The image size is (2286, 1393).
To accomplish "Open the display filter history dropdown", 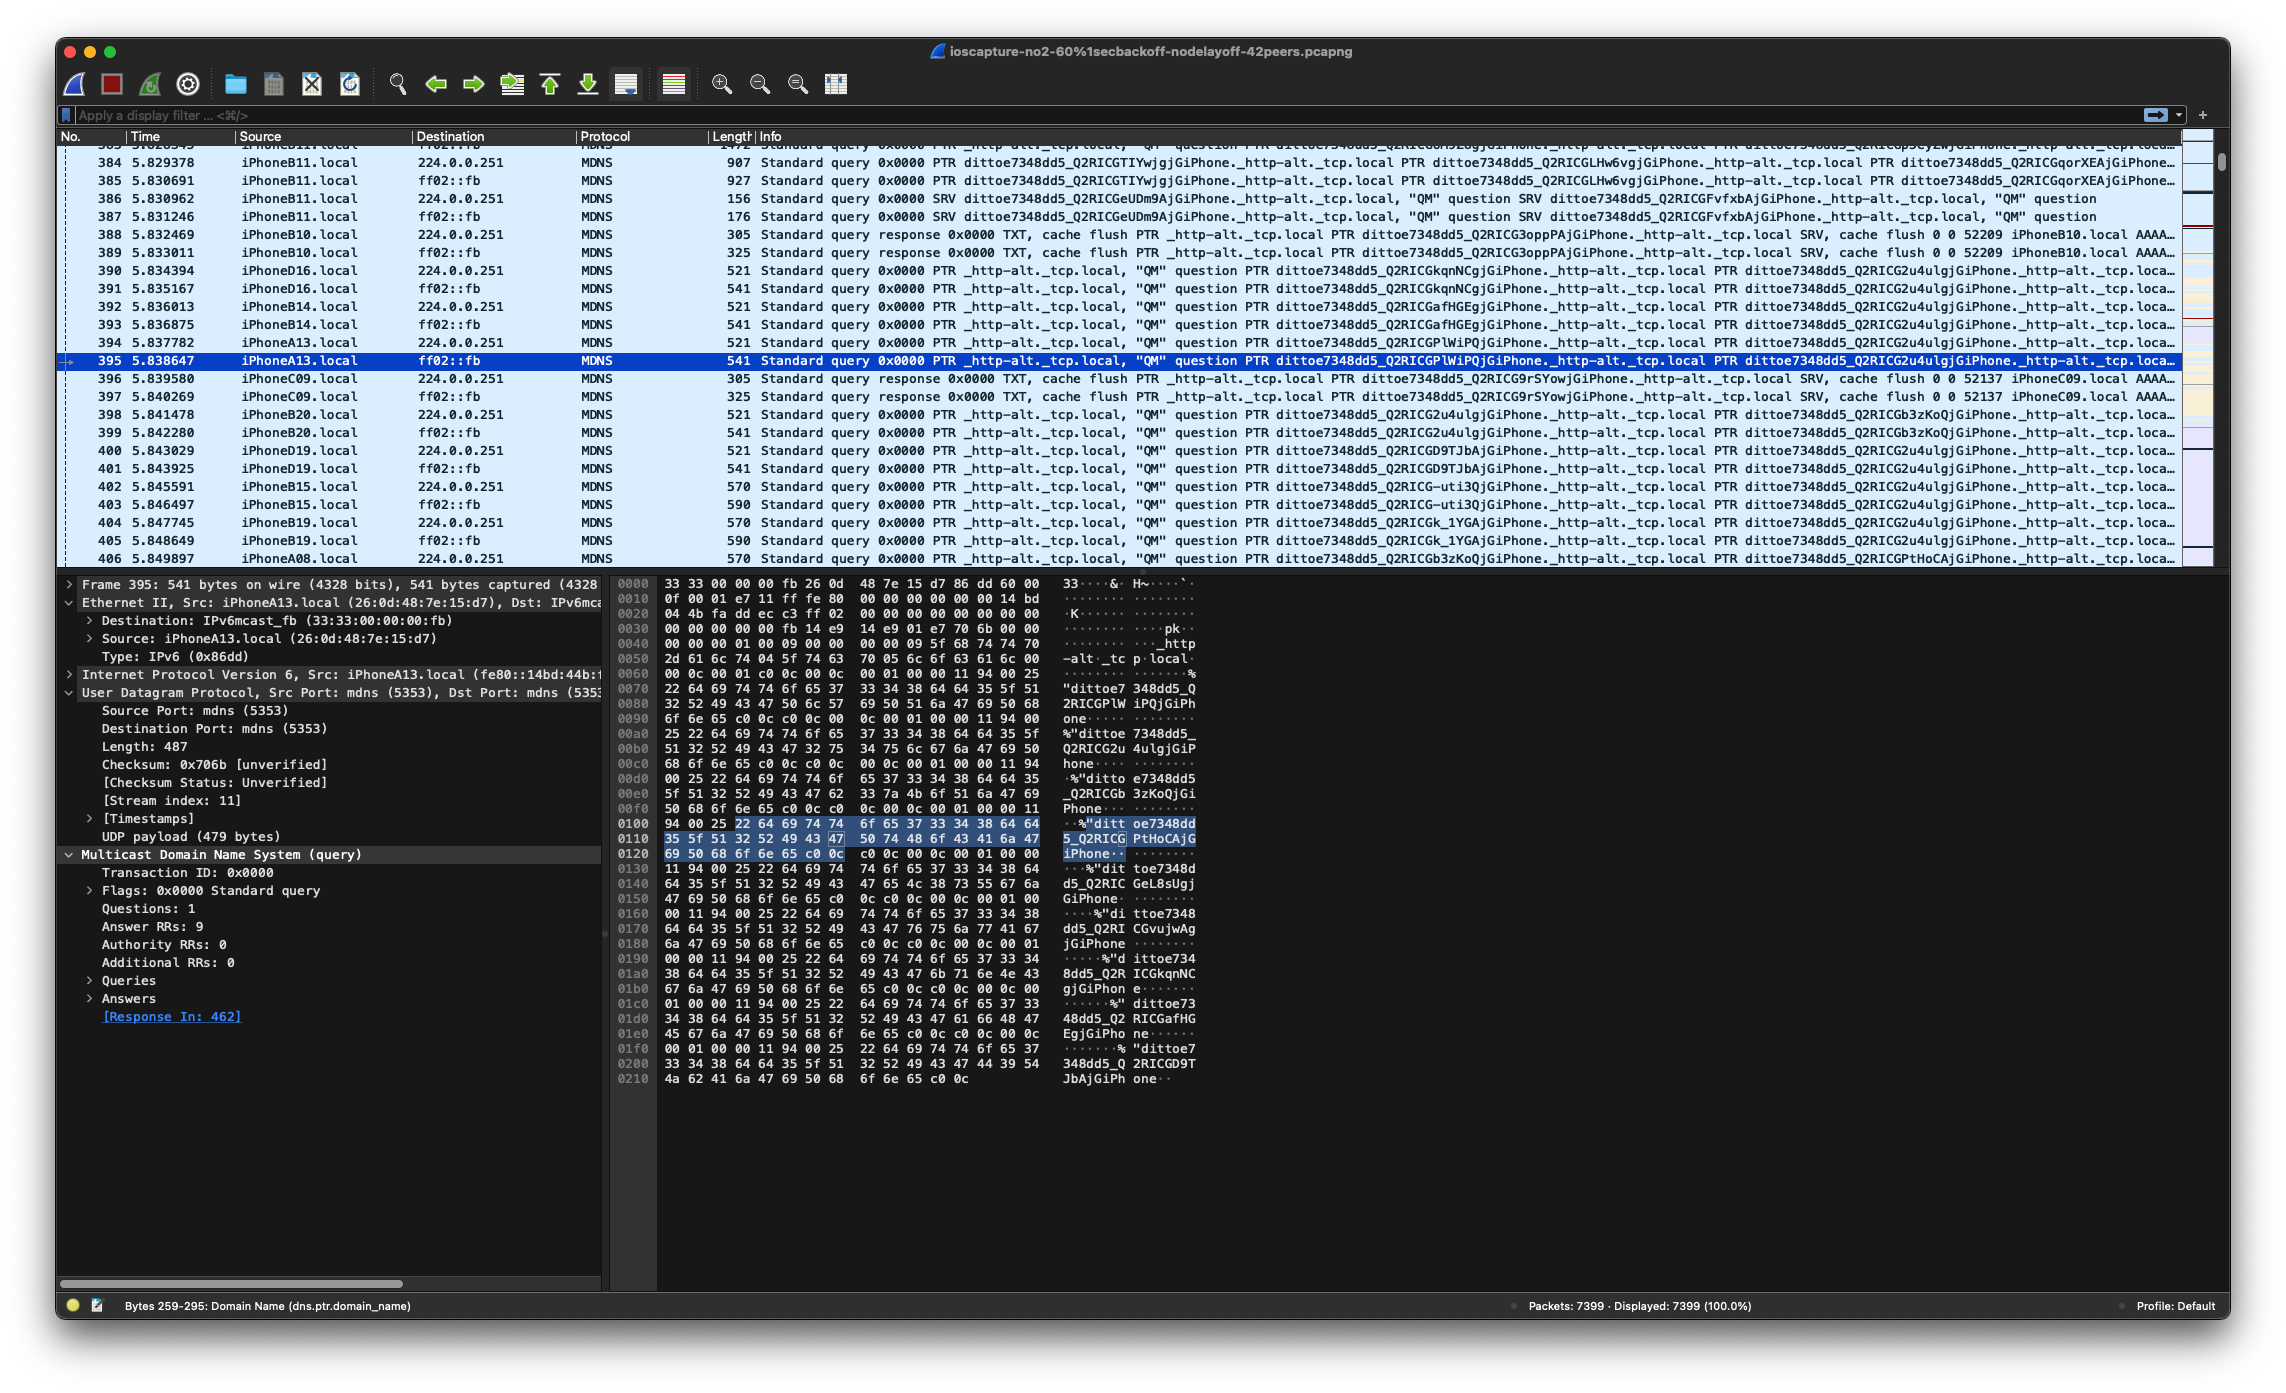I will pos(2179,116).
